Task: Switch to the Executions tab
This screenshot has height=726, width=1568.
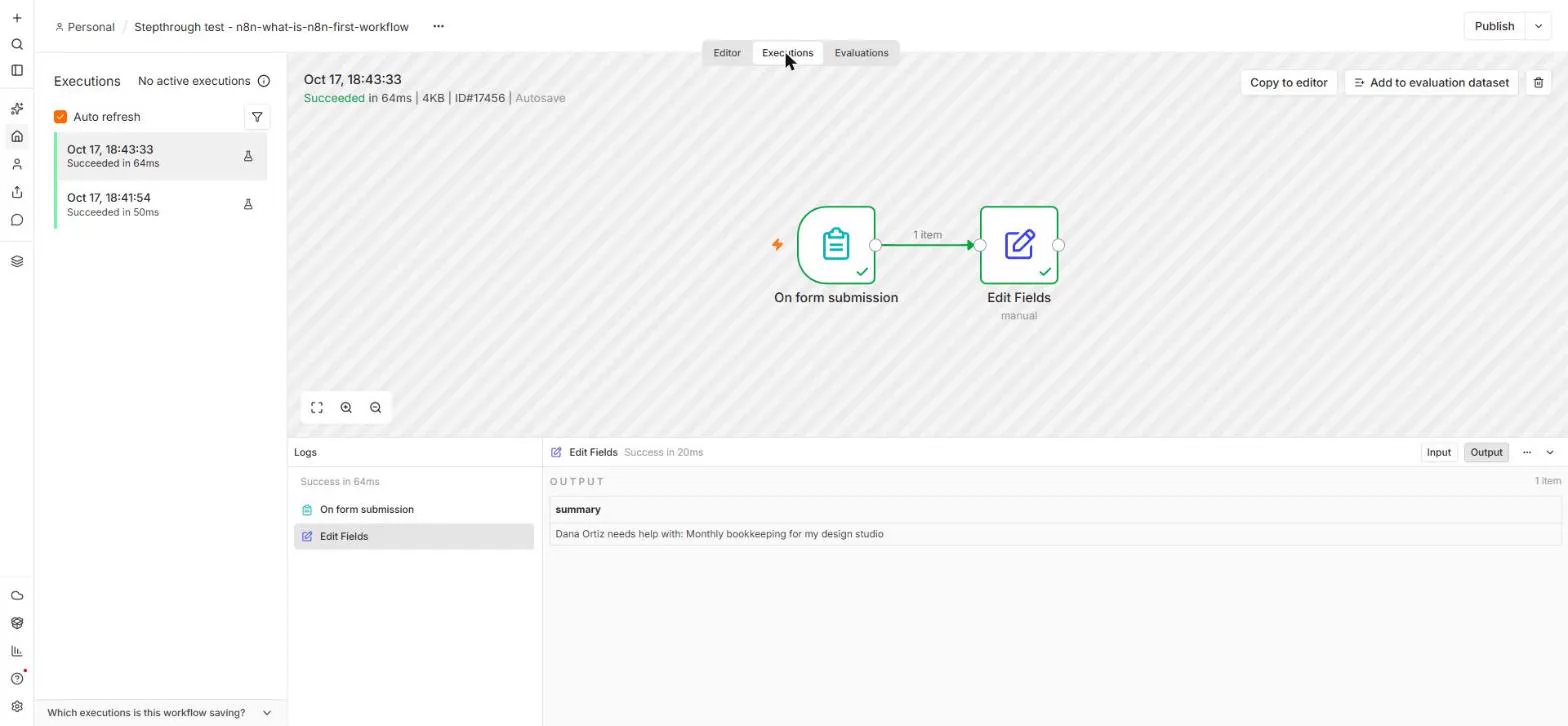Action: (x=788, y=53)
